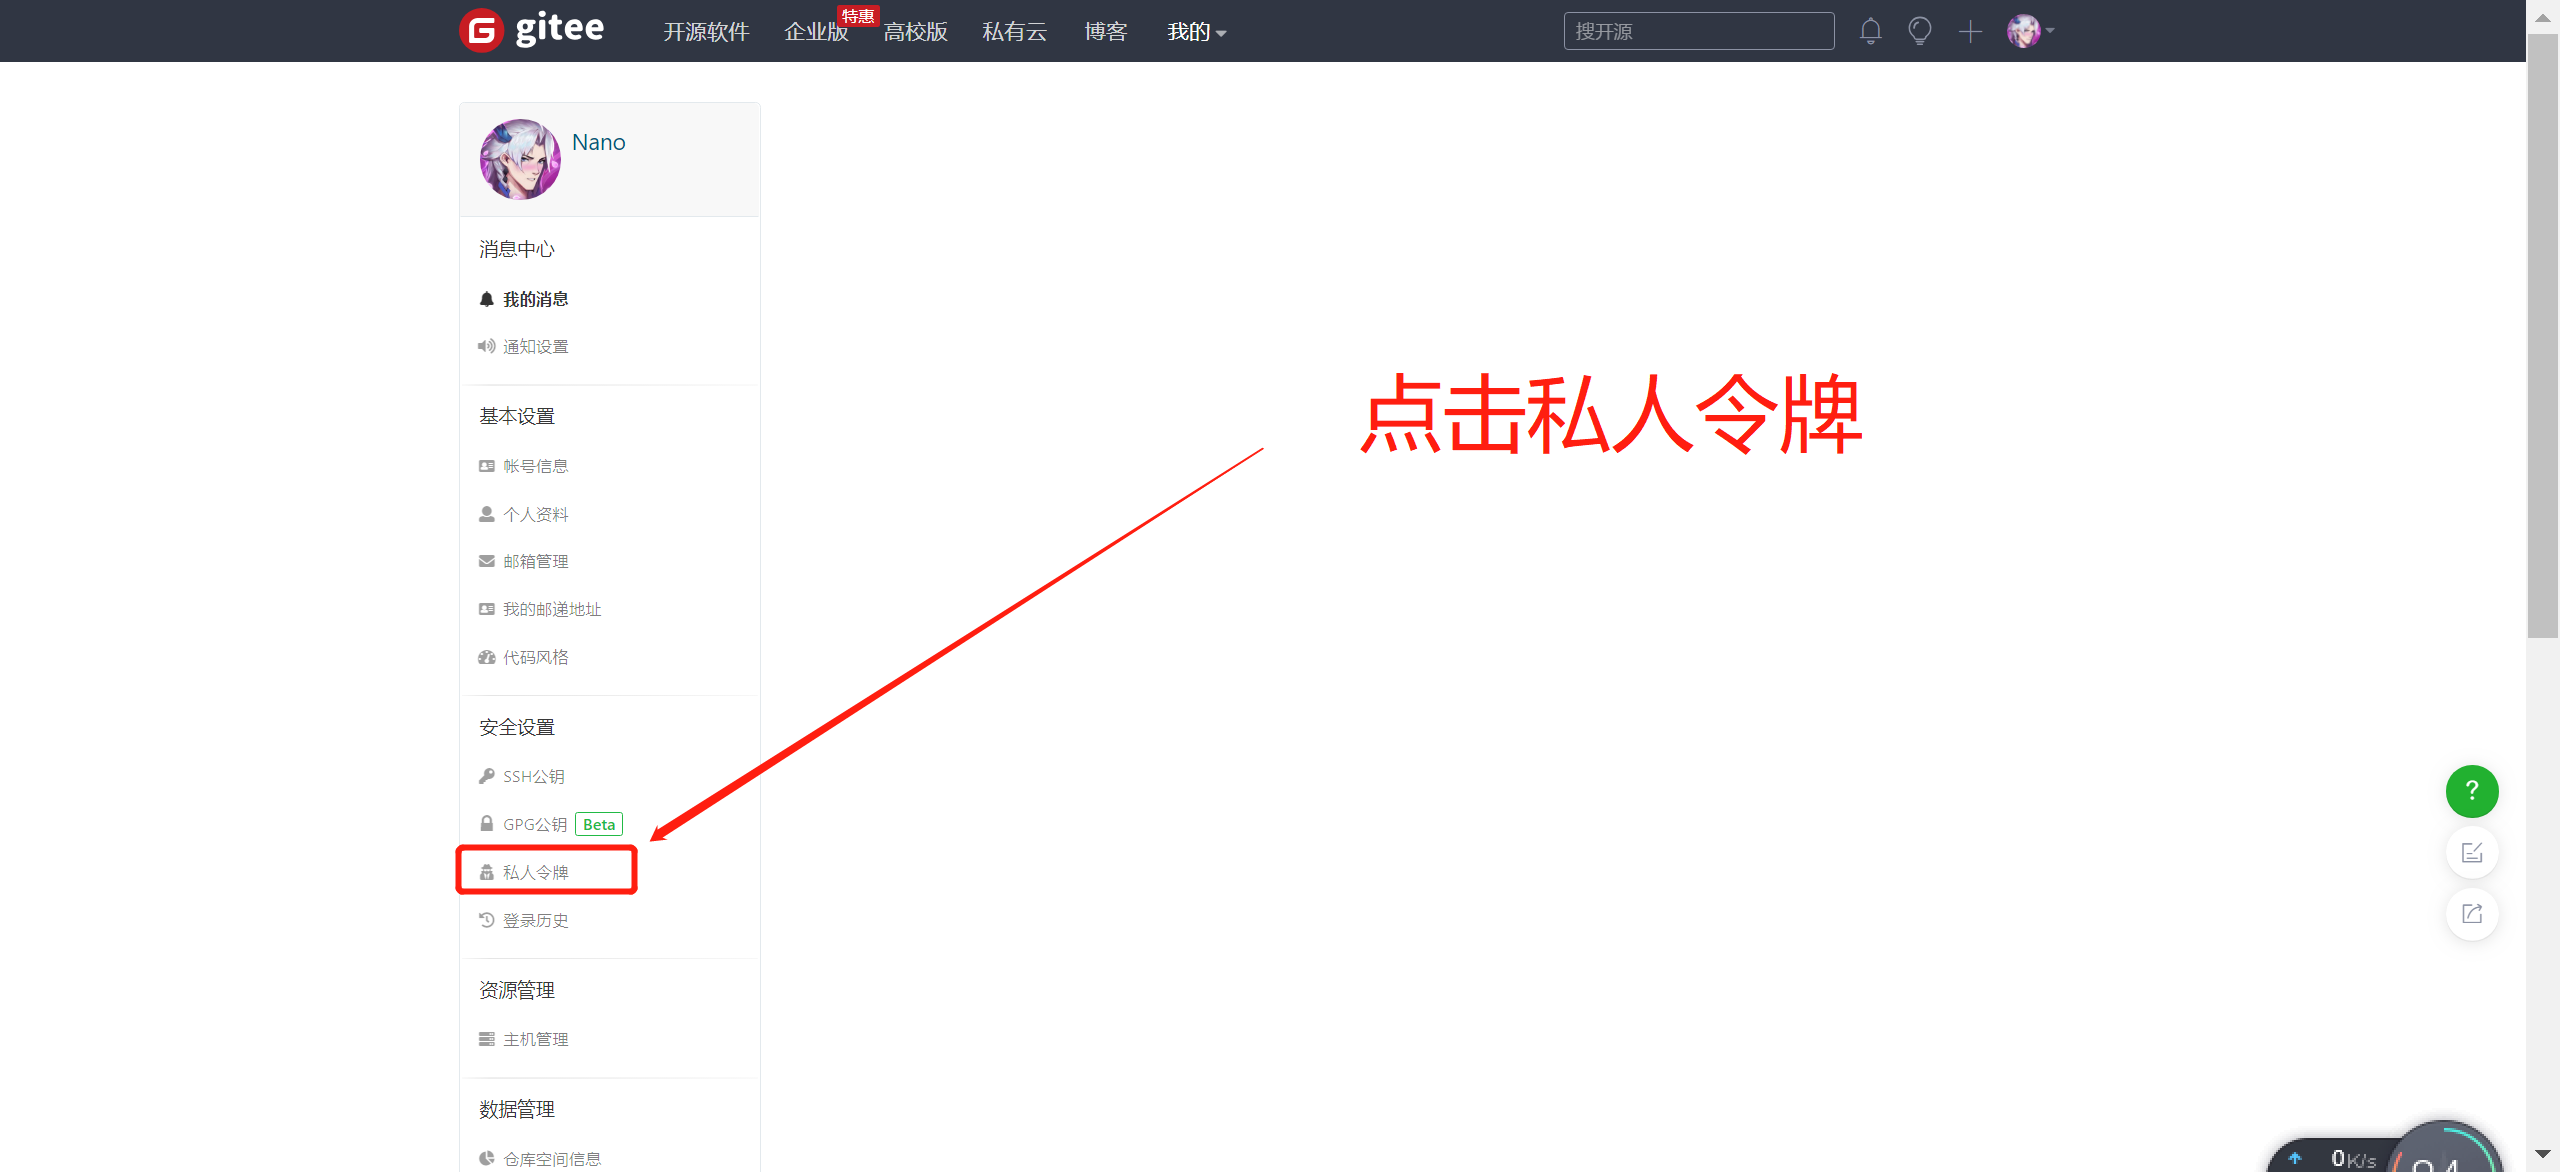Open 主机管理 page
2560x1172 pixels.
pyautogui.click(x=535, y=1039)
